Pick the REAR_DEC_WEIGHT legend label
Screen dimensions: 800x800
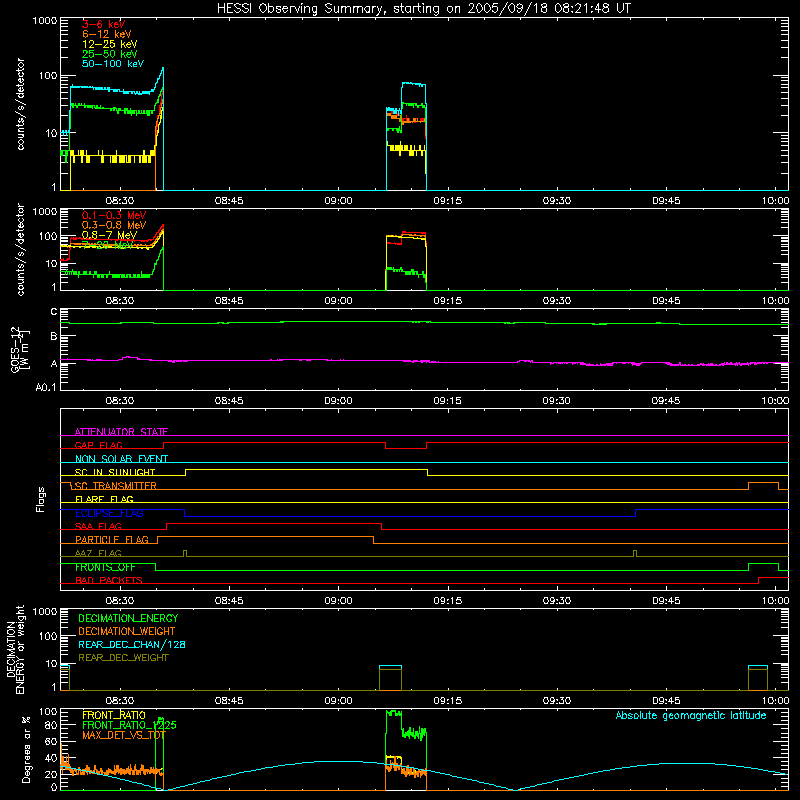123,658
